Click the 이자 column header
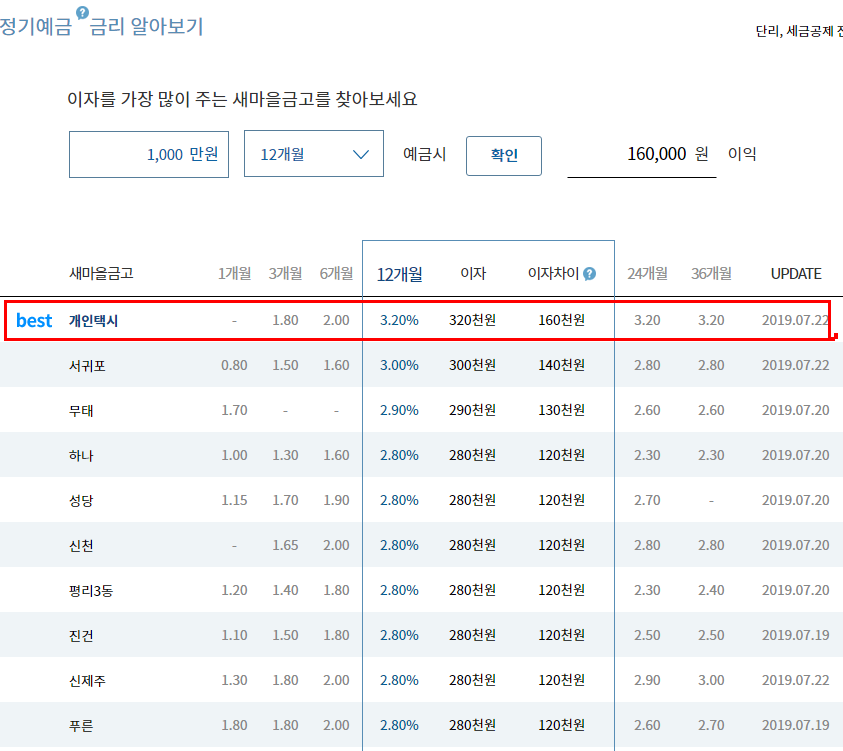Screen dimensions: 843x751 click(473, 274)
